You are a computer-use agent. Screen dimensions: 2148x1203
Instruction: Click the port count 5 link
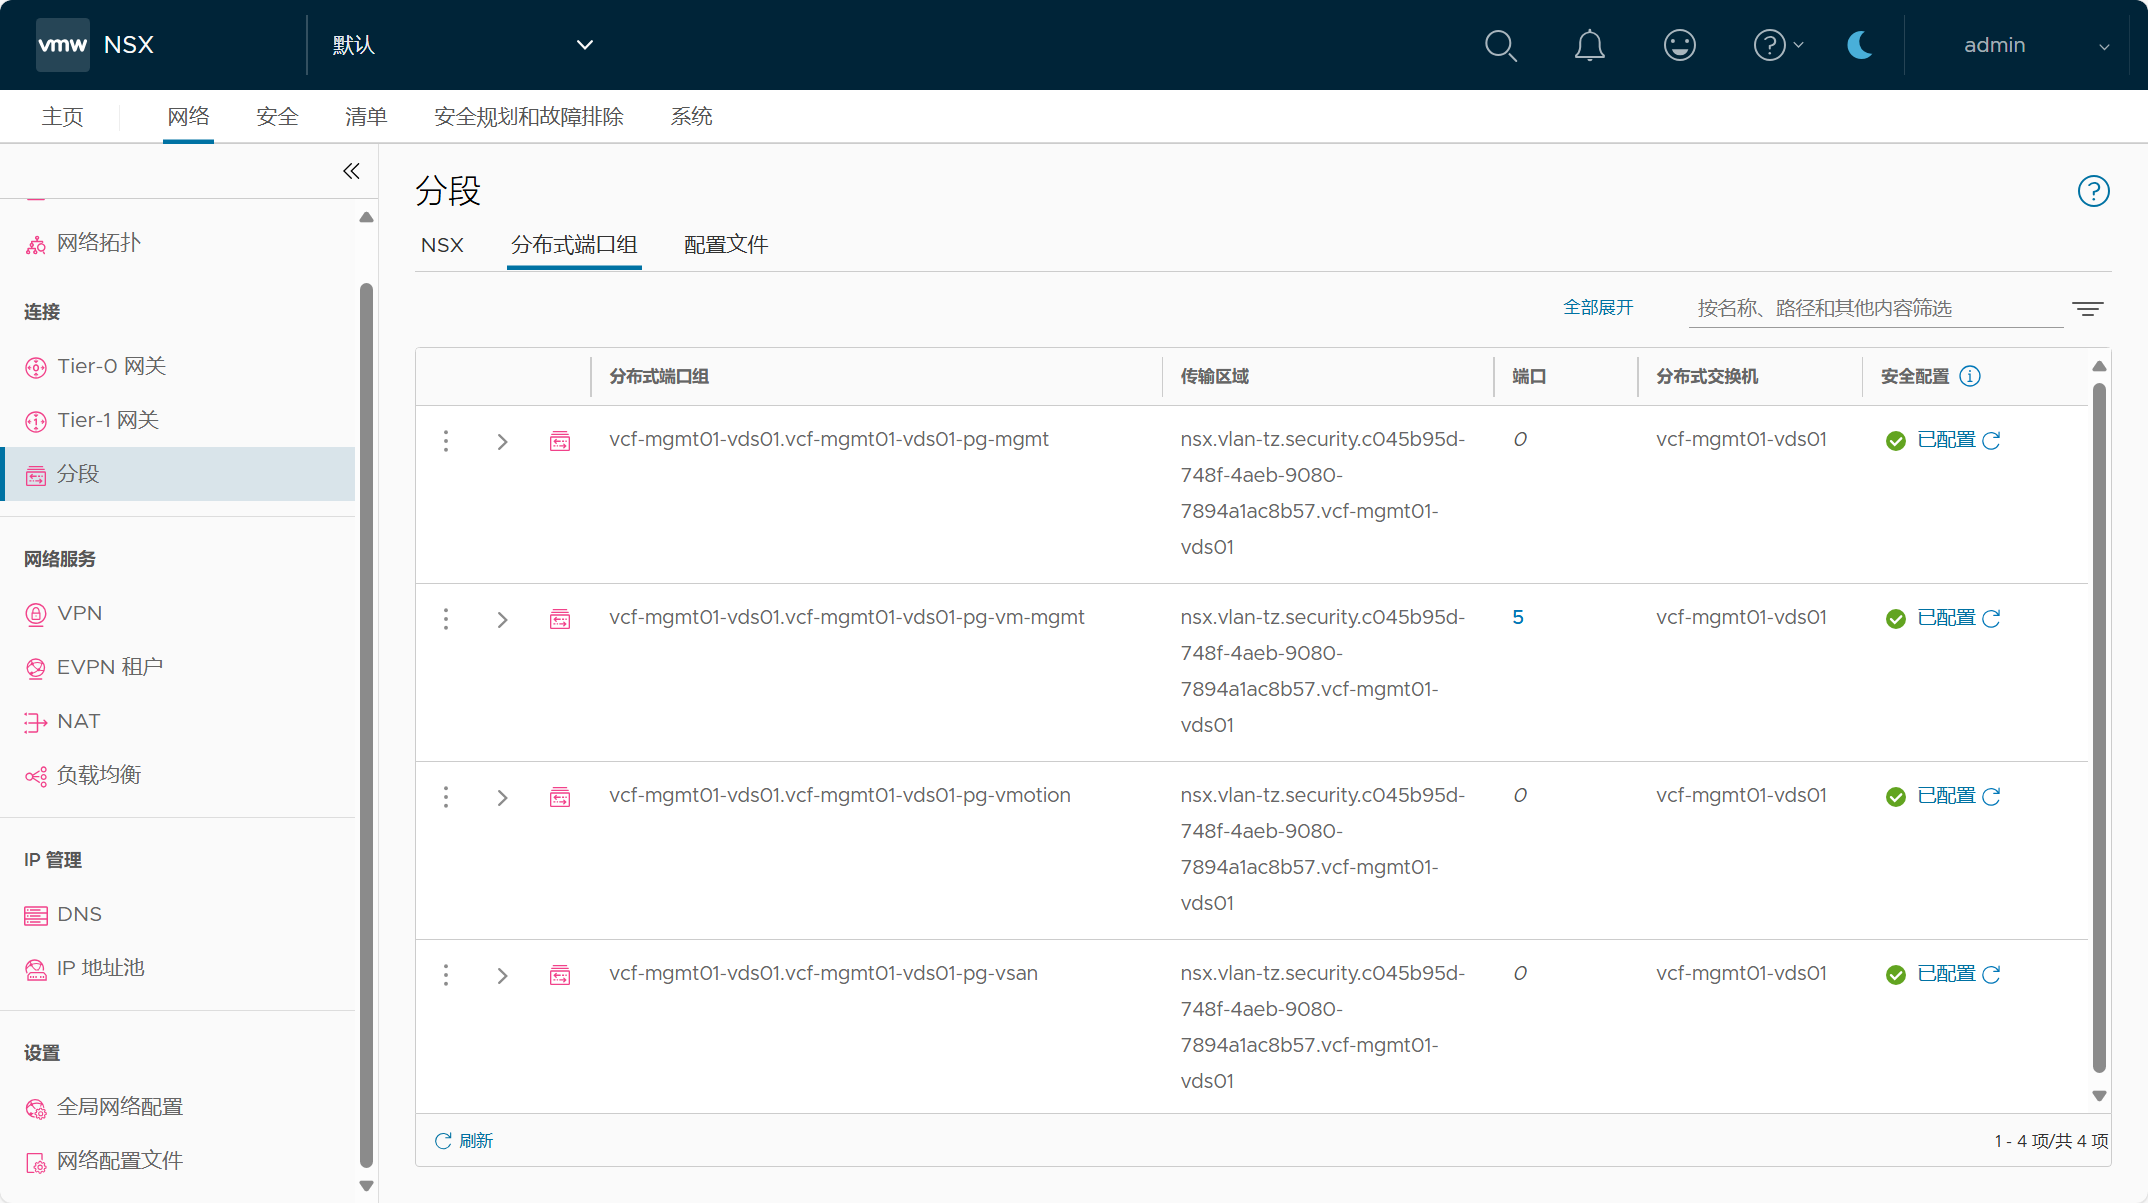pos(1518,618)
